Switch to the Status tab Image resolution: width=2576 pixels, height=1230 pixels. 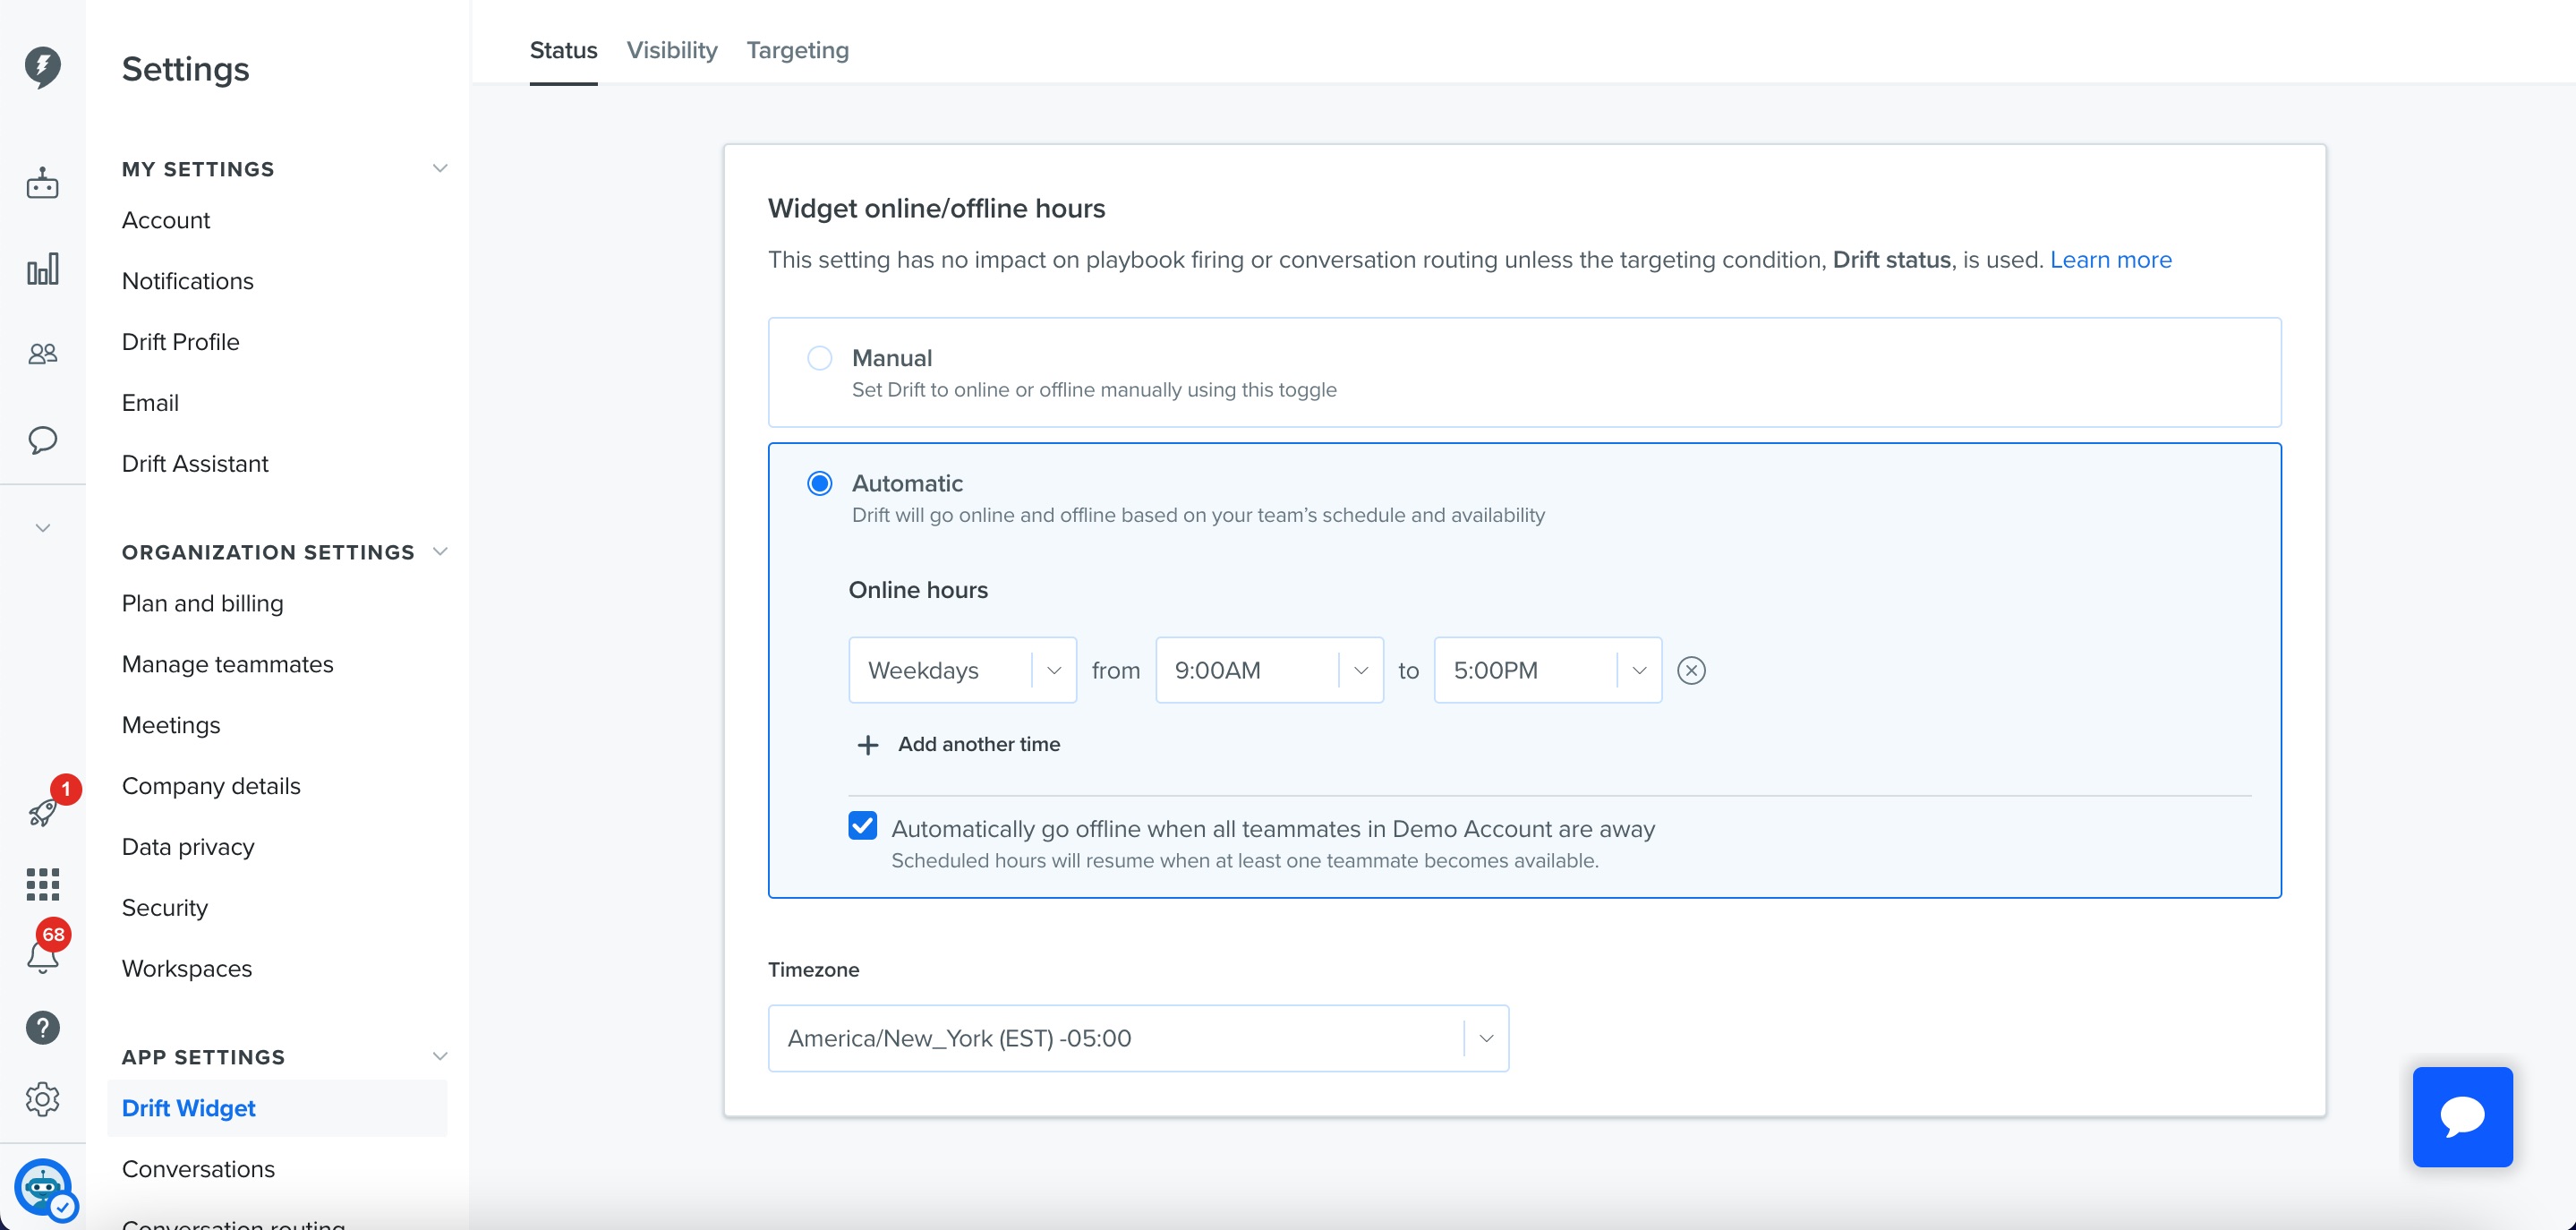point(563,50)
